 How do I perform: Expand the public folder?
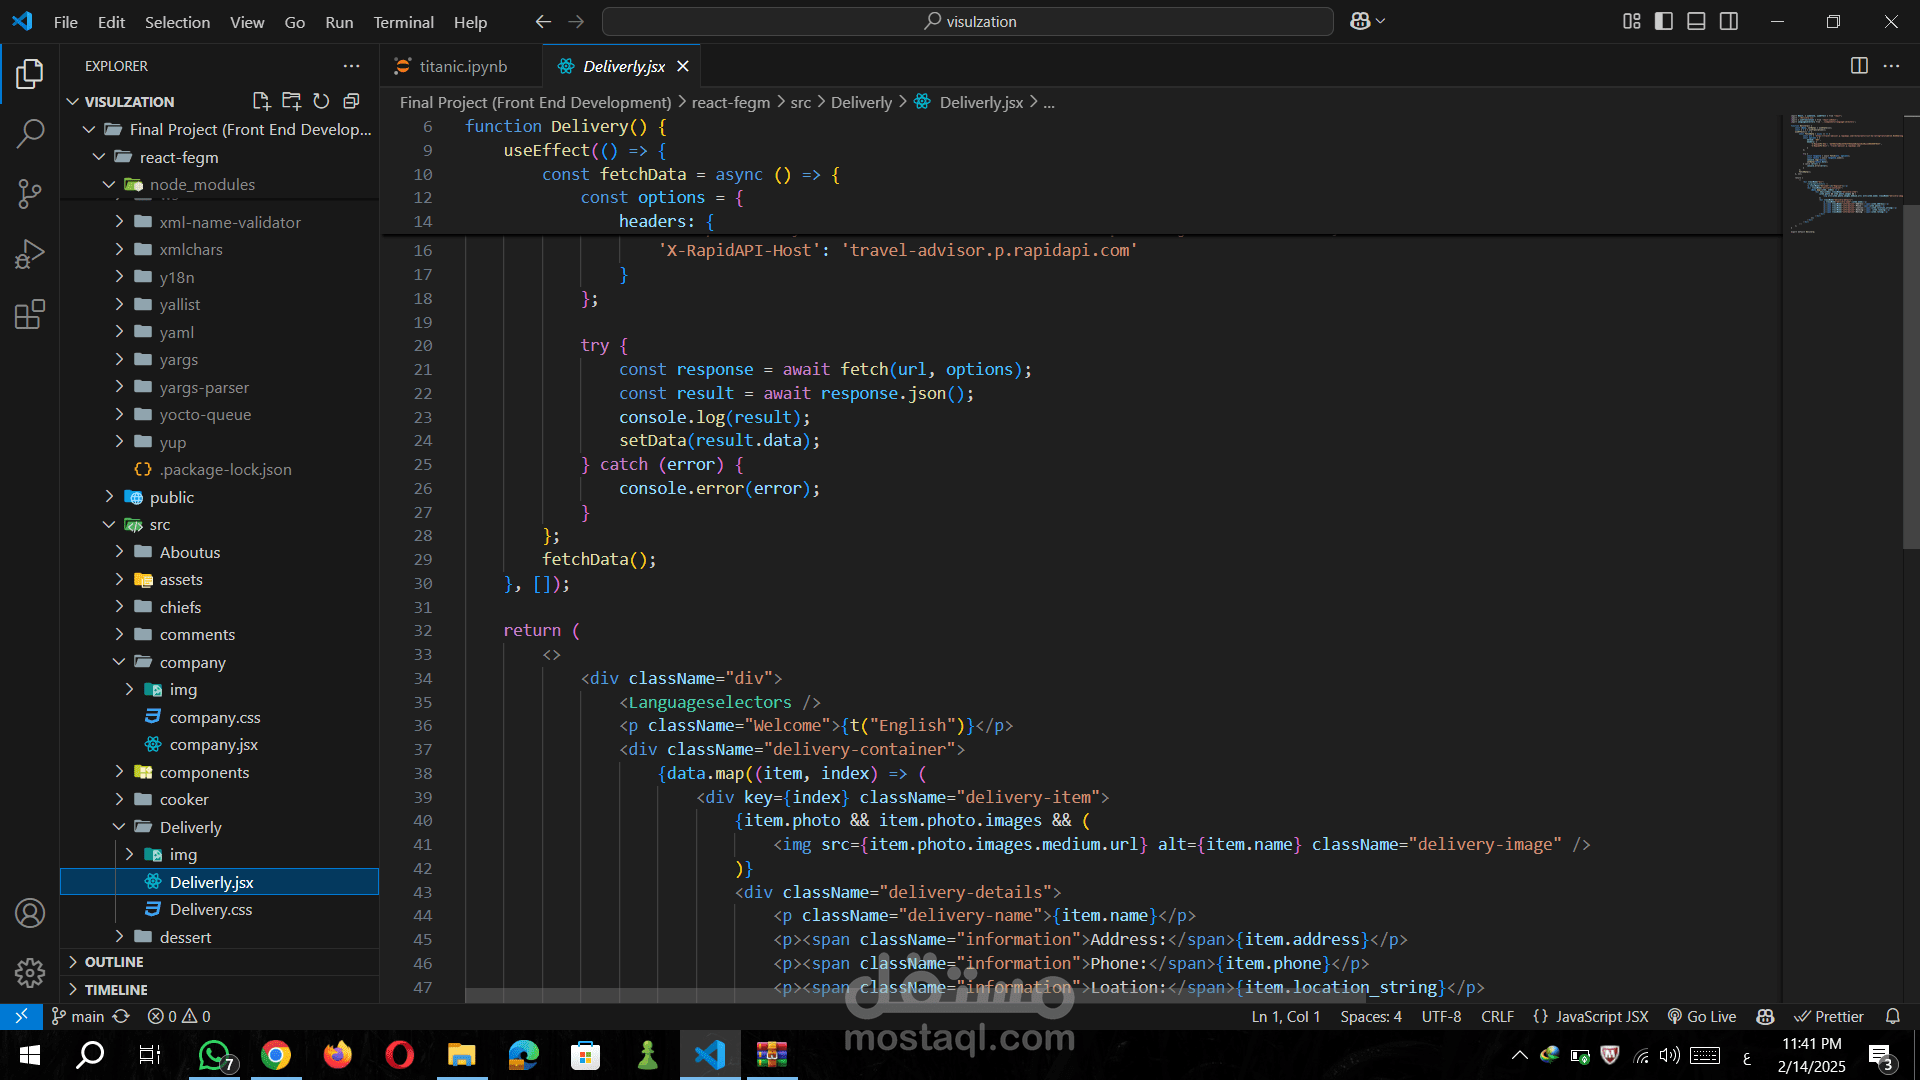point(171,497)
